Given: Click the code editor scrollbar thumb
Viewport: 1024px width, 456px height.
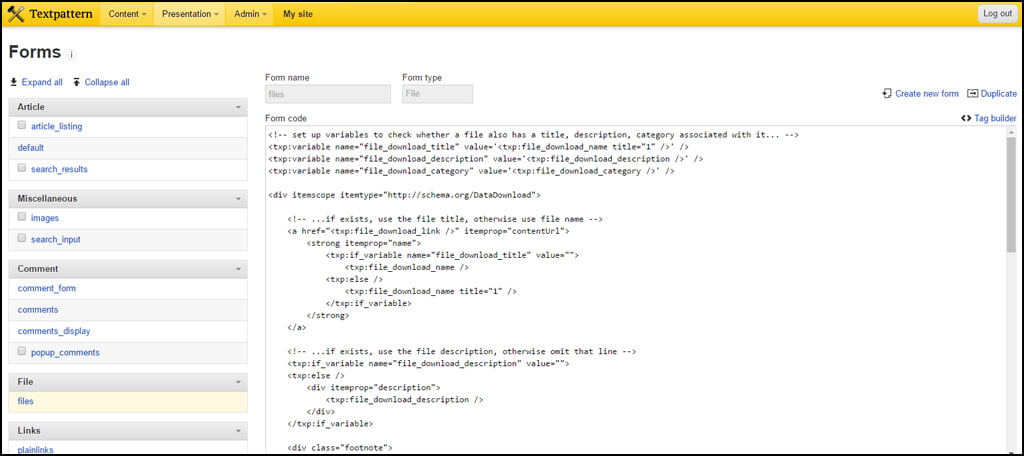Looking at the screenshot, I should 1011,195.
